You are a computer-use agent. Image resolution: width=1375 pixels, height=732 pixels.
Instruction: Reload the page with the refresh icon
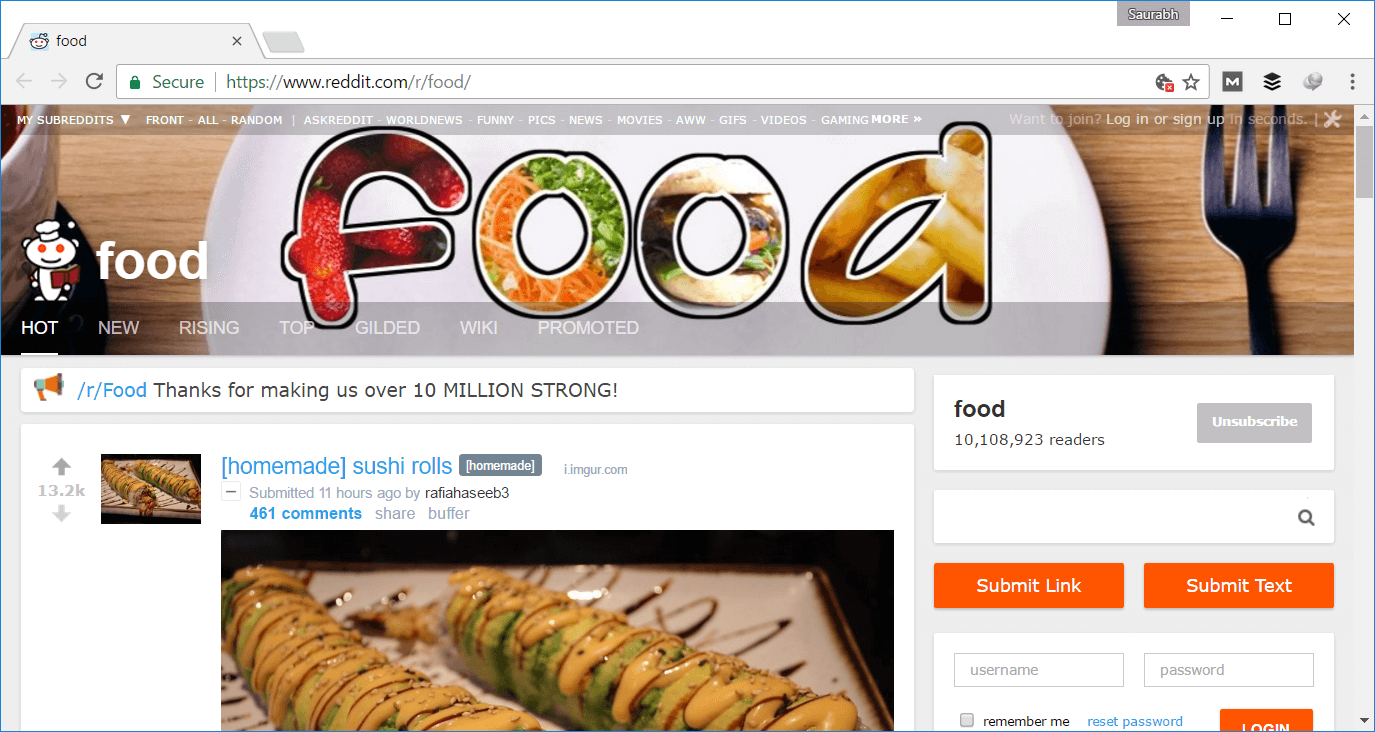coord(94,82)
